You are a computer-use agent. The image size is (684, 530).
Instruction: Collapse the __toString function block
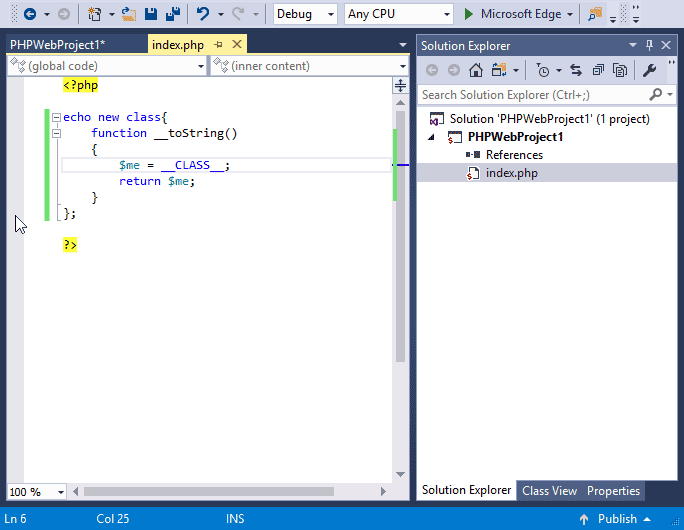pos(56,133)
